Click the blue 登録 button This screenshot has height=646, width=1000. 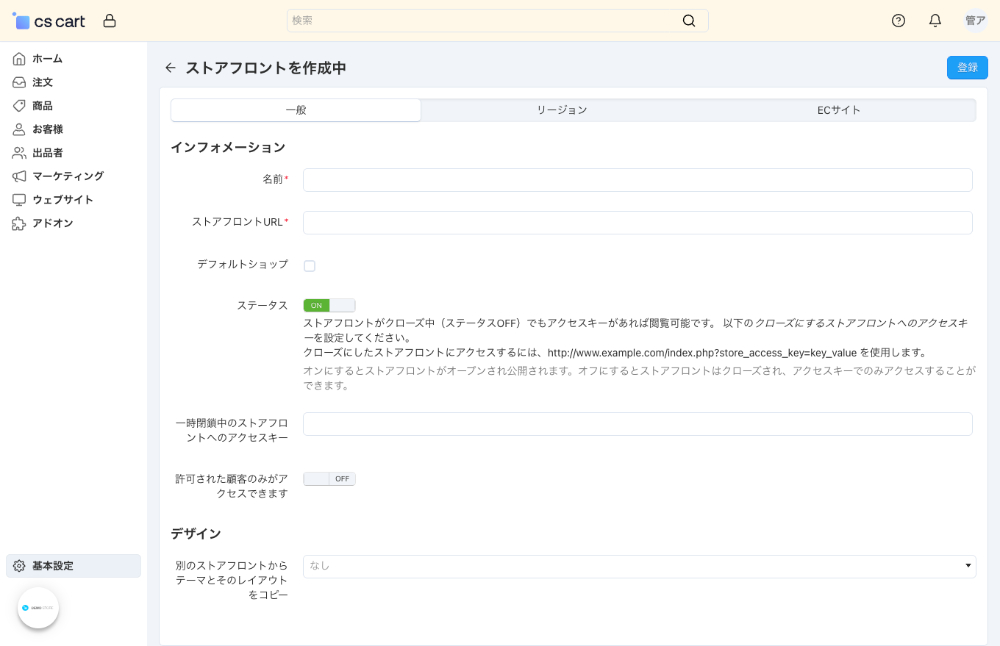pos(967,68)
